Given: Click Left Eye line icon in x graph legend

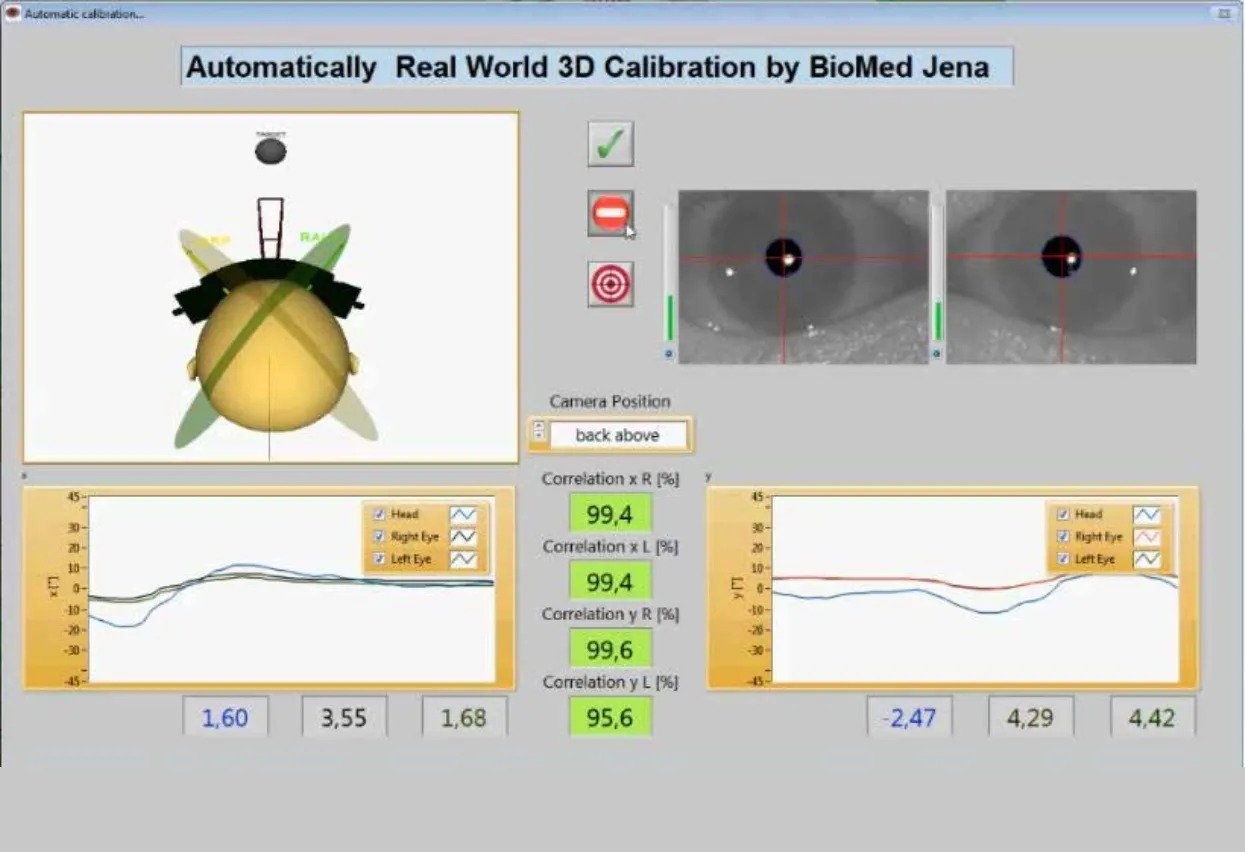Looking at the screenshot, I should tap(463, 559).
